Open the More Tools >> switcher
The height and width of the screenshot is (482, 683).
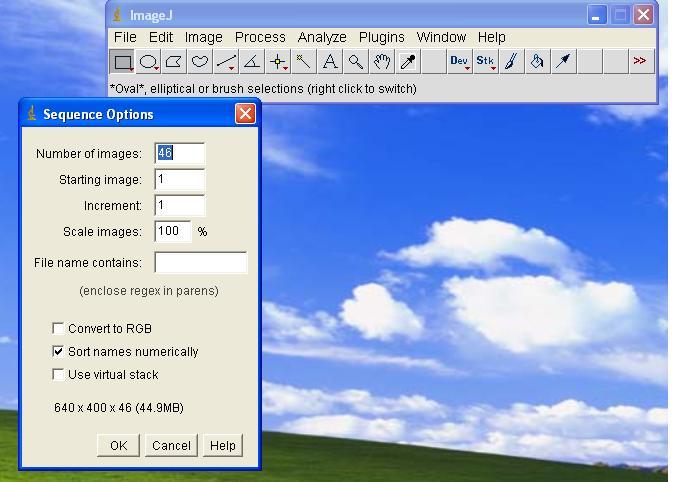coord(640,62)
